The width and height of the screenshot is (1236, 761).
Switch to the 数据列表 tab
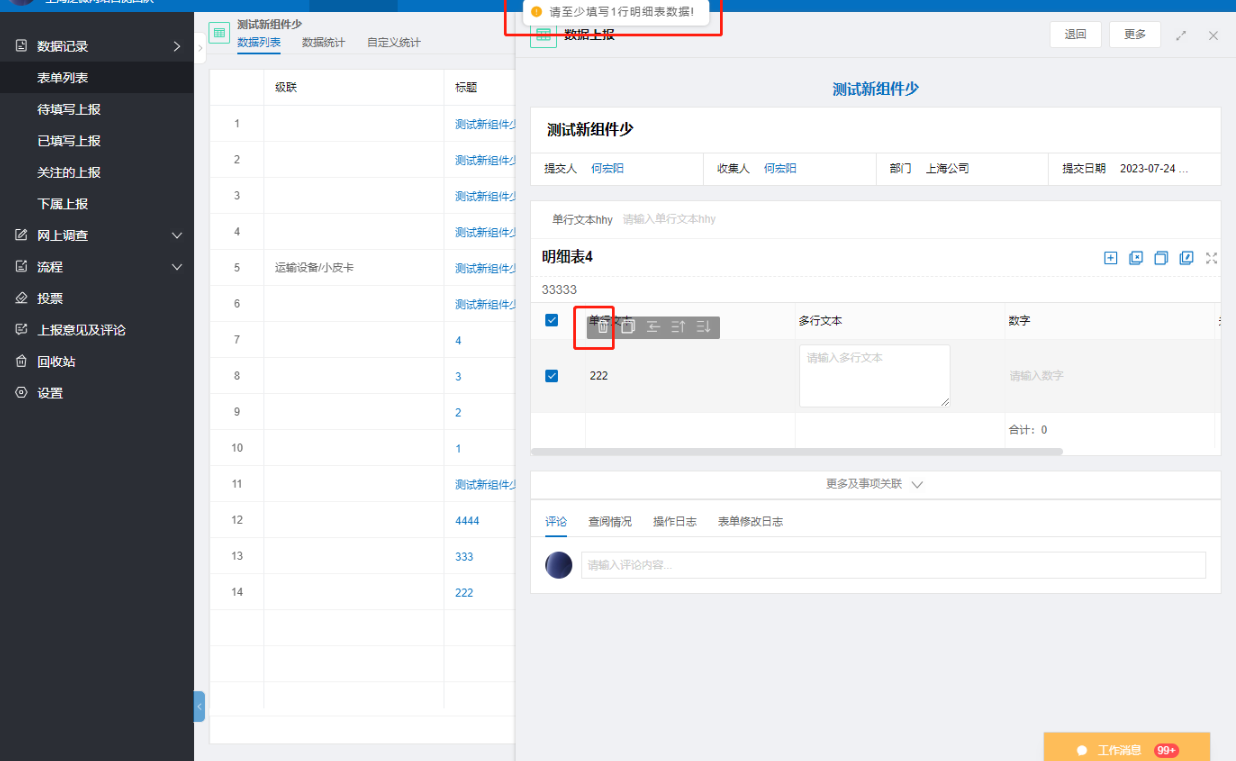pos(259,42)
